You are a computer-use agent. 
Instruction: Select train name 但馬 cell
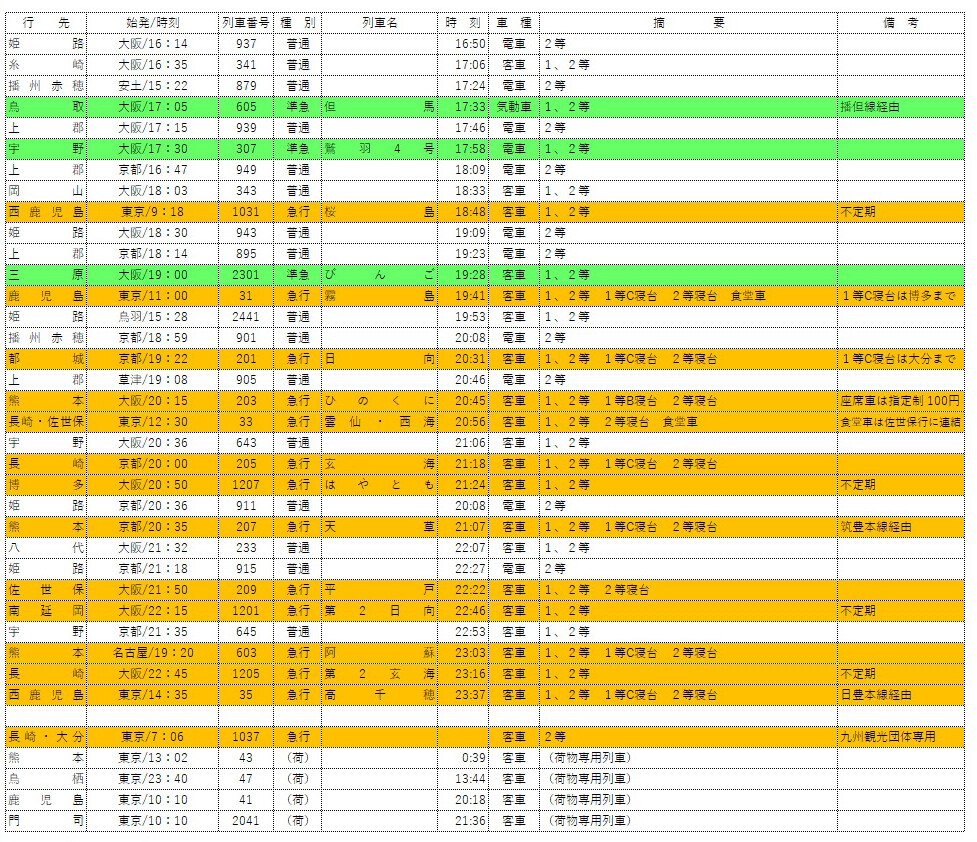click(379, 107)
